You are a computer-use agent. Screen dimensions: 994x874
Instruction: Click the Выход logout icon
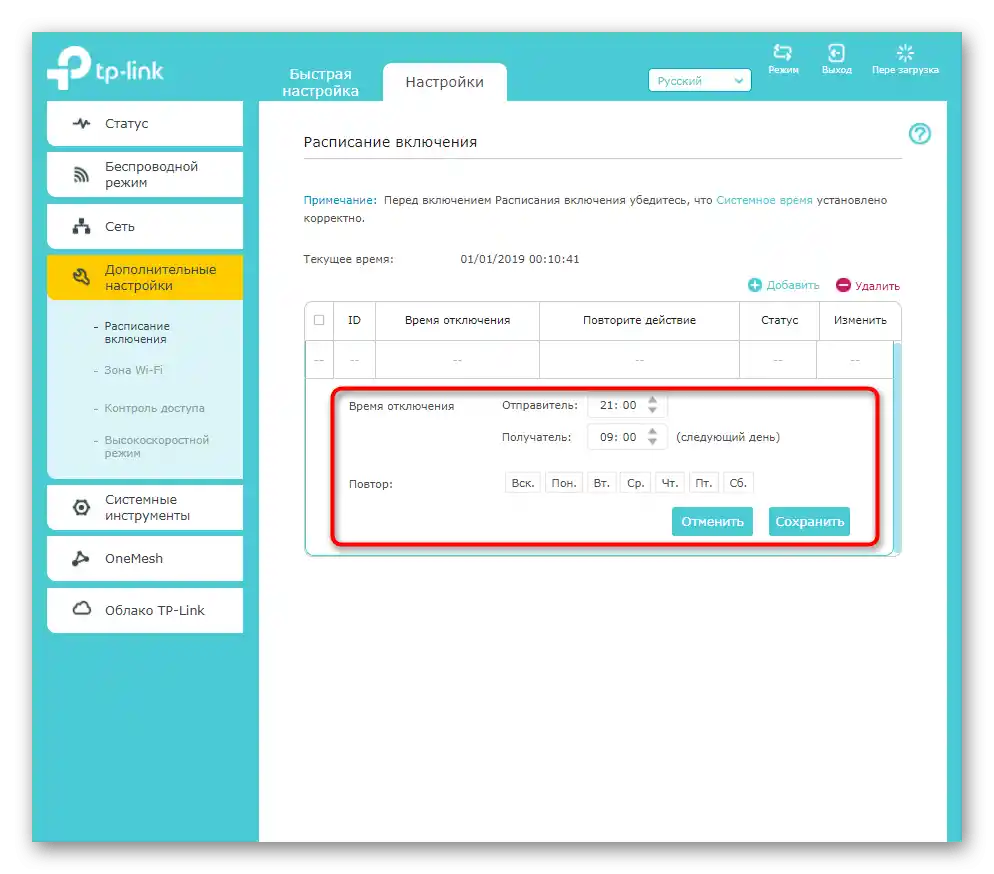coord(836,53)
